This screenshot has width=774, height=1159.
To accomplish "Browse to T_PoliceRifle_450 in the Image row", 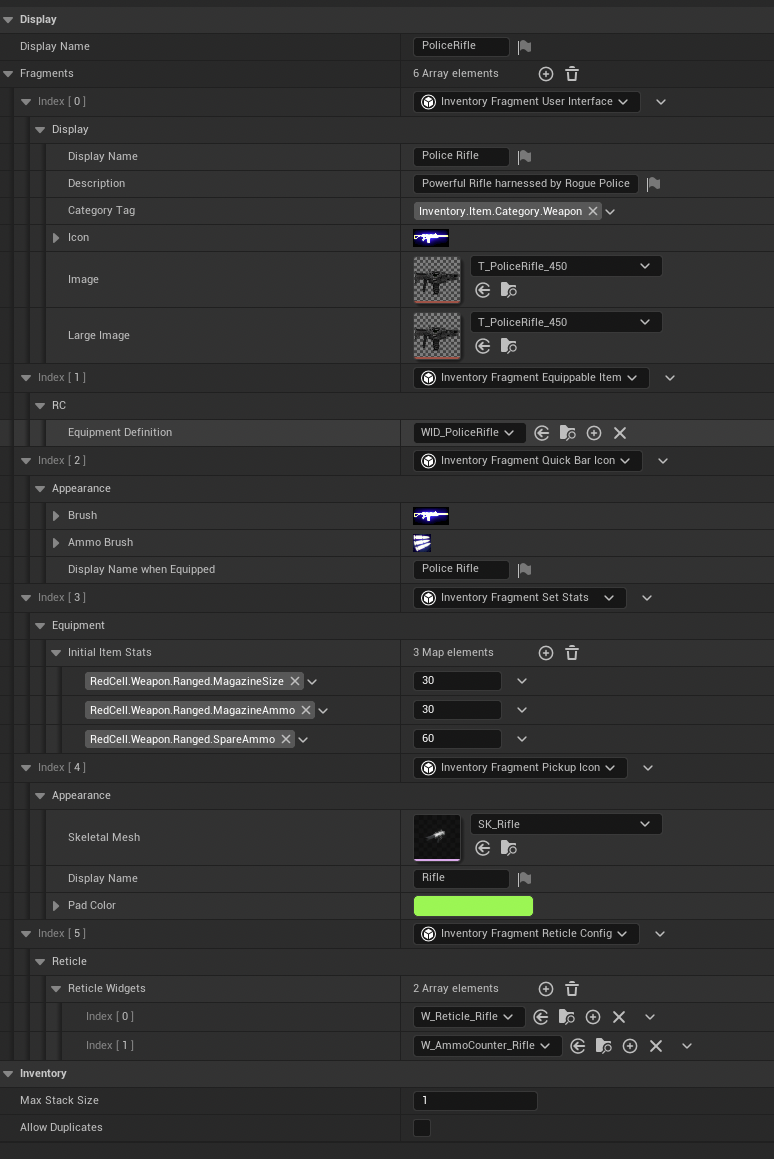I will [x=509, y=290].
